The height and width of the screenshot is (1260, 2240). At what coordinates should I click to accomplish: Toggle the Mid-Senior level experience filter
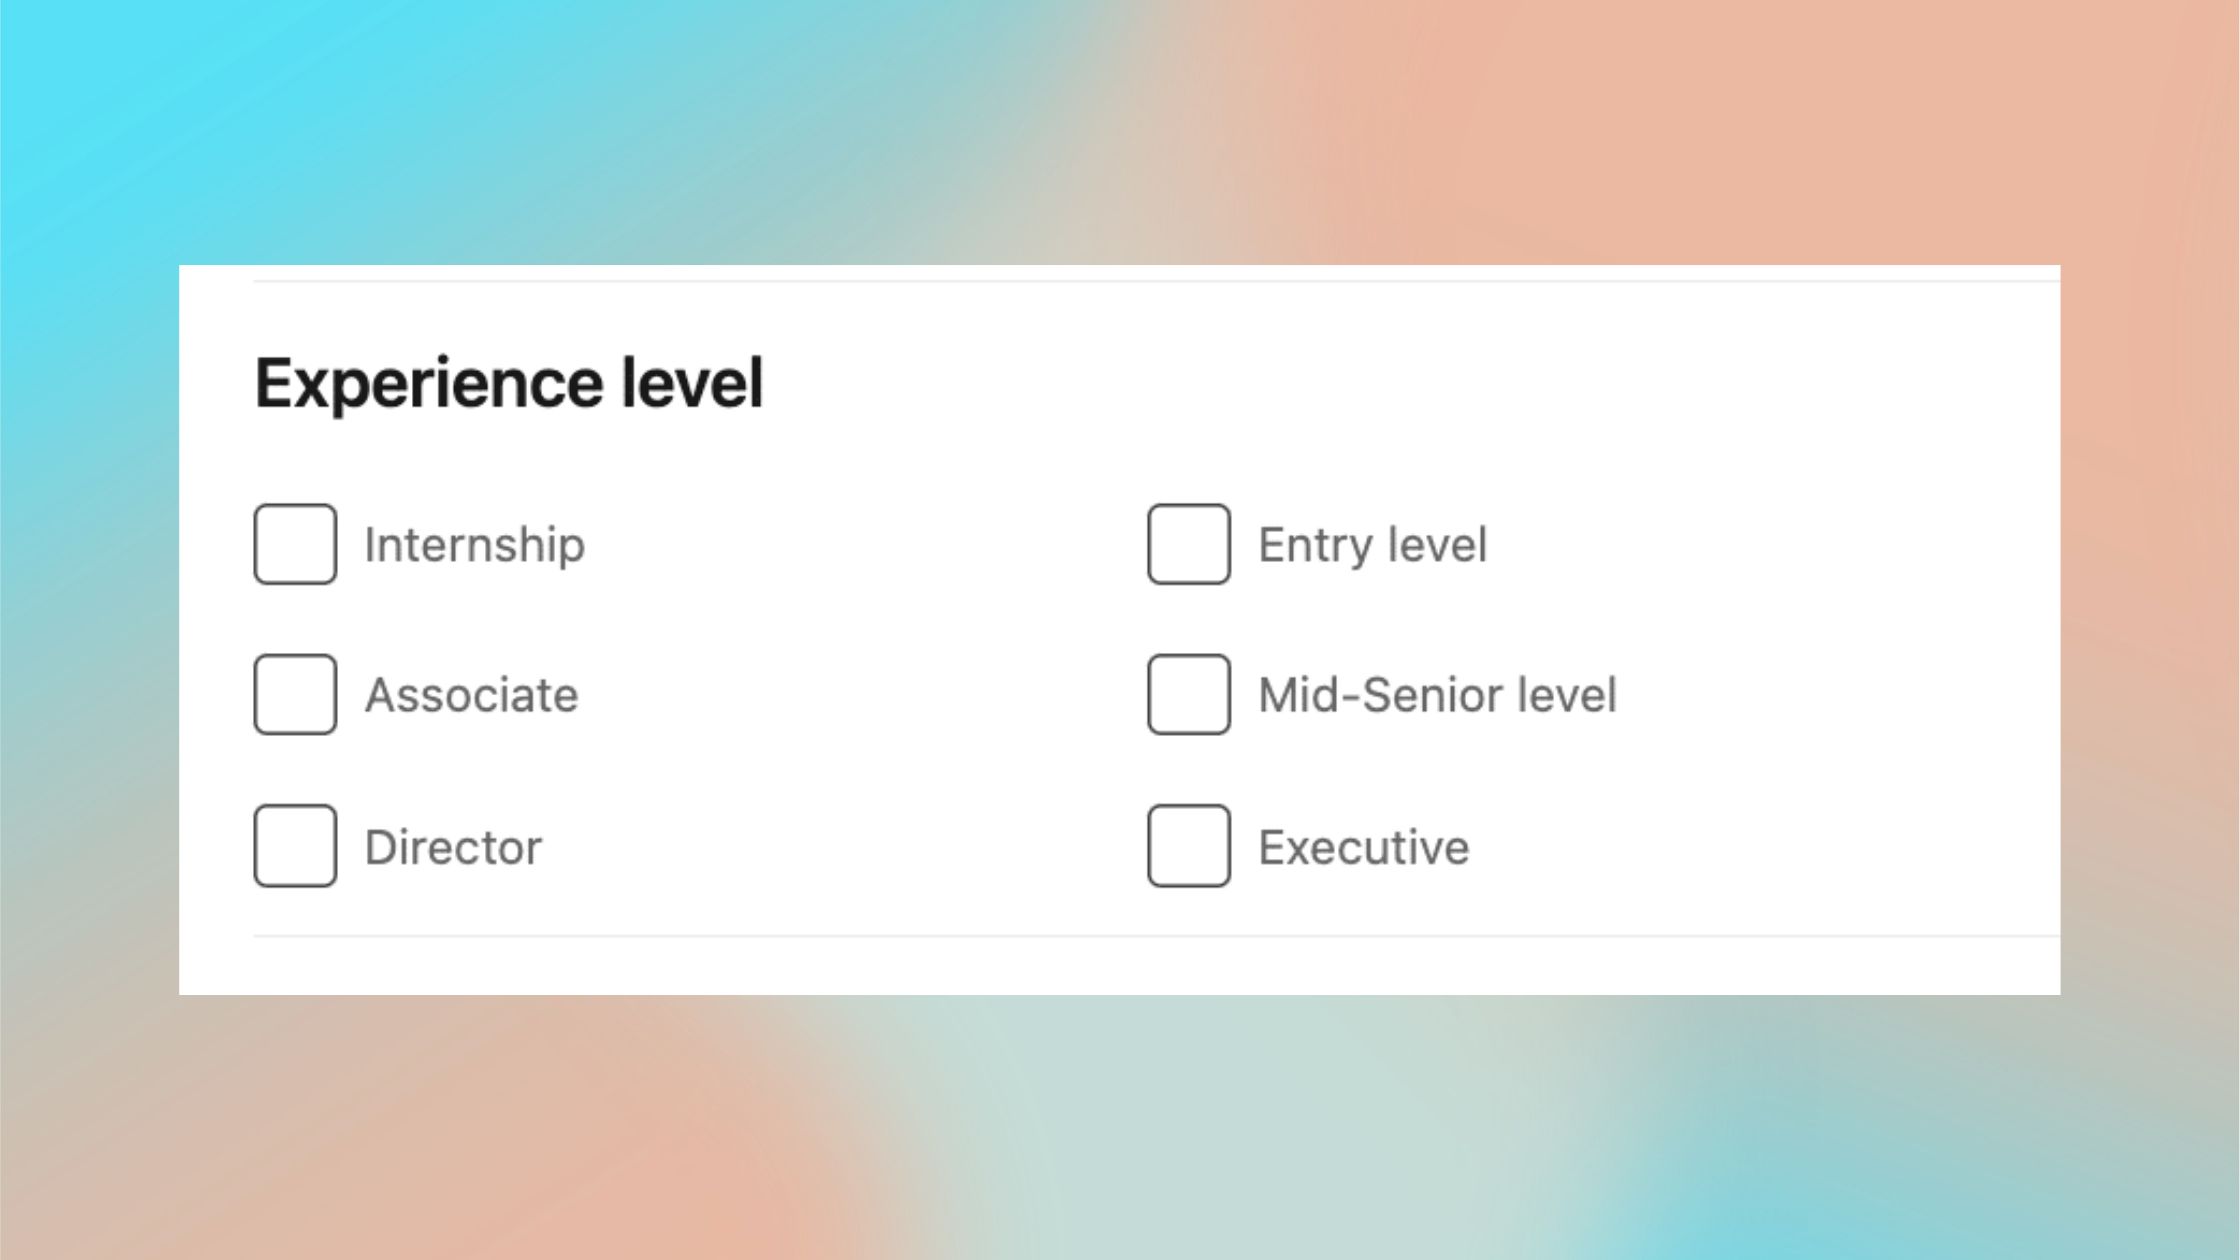1188,695
